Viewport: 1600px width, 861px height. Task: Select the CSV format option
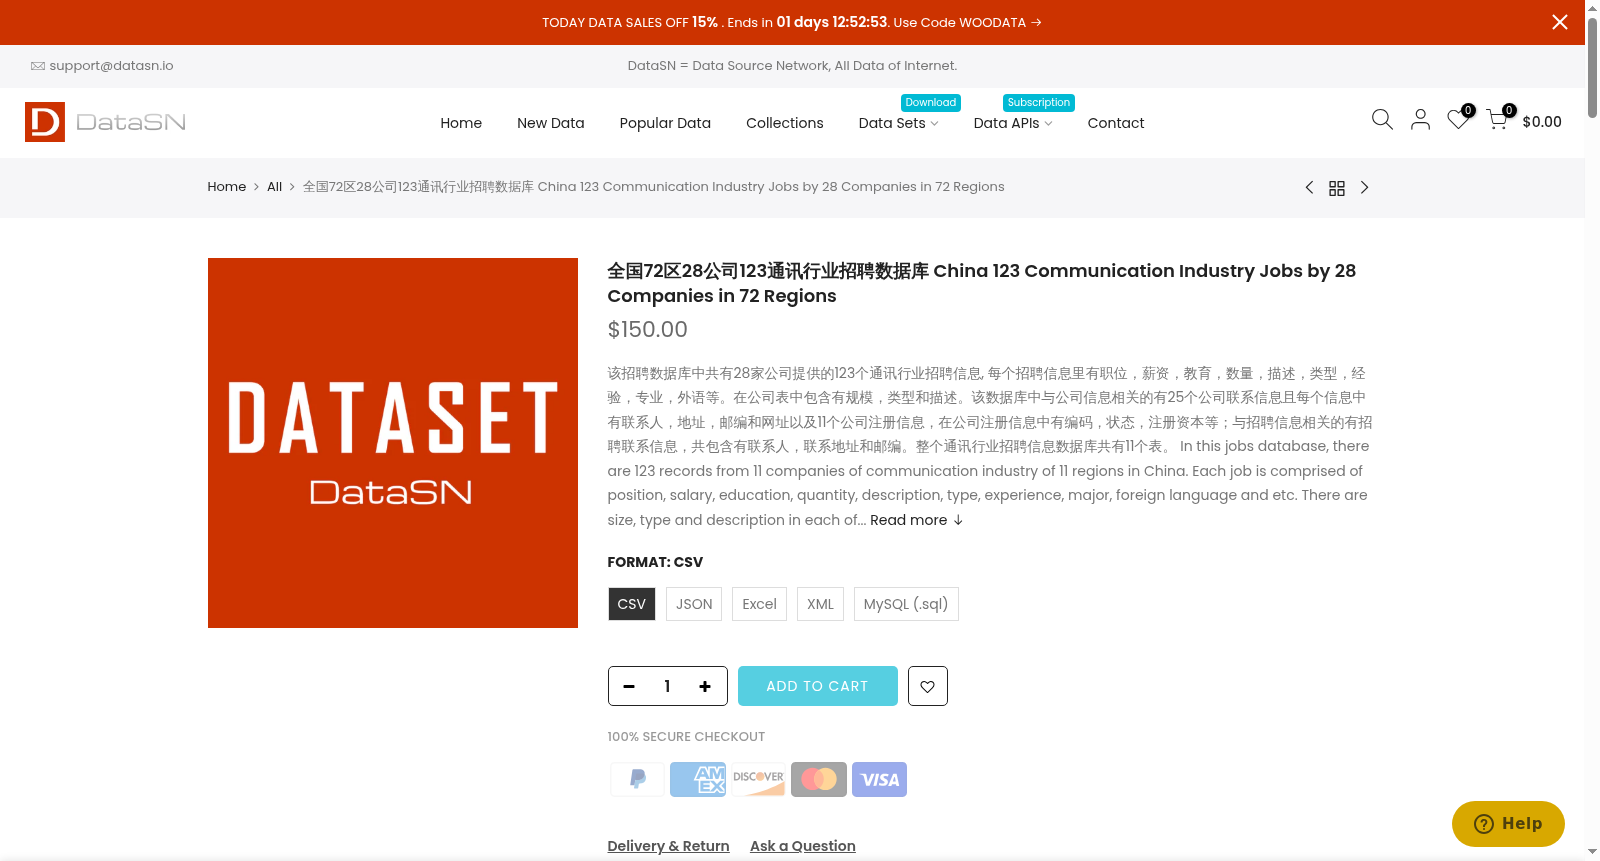point(632,604)
